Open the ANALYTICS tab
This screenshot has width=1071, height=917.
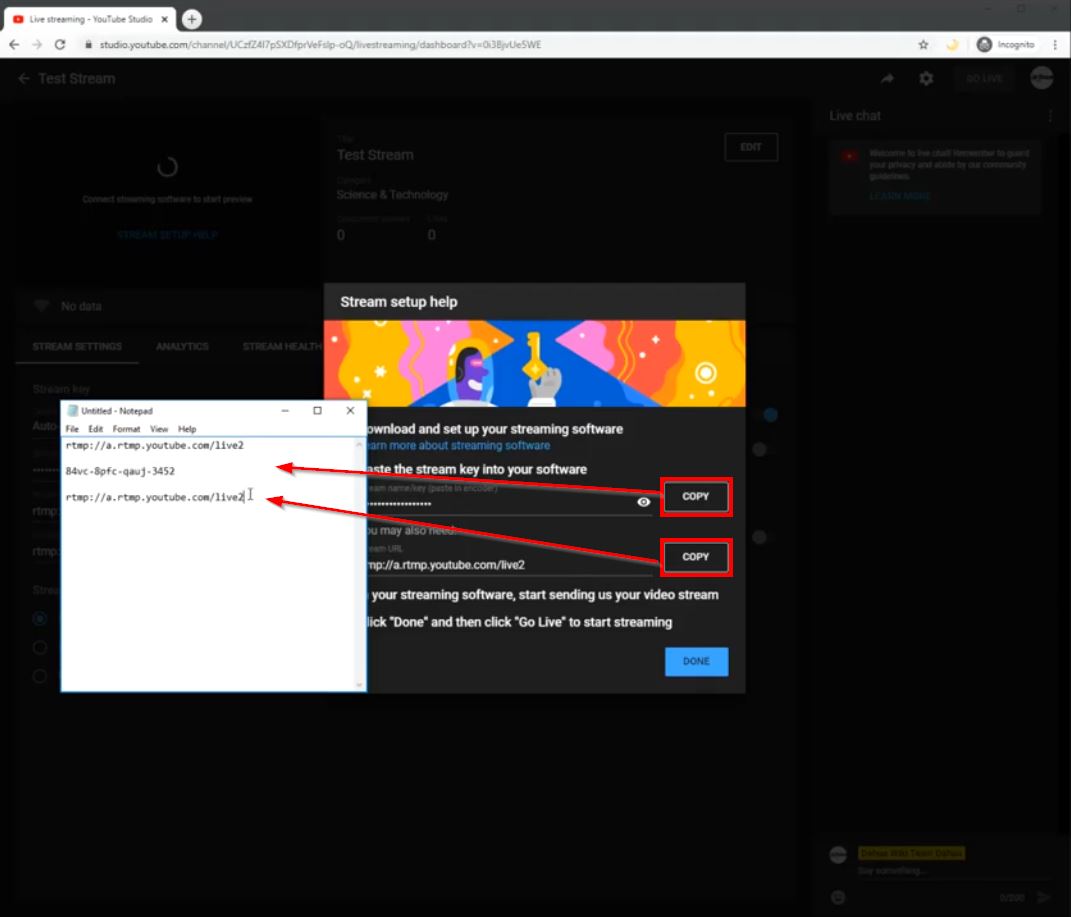tap(182, 346)
